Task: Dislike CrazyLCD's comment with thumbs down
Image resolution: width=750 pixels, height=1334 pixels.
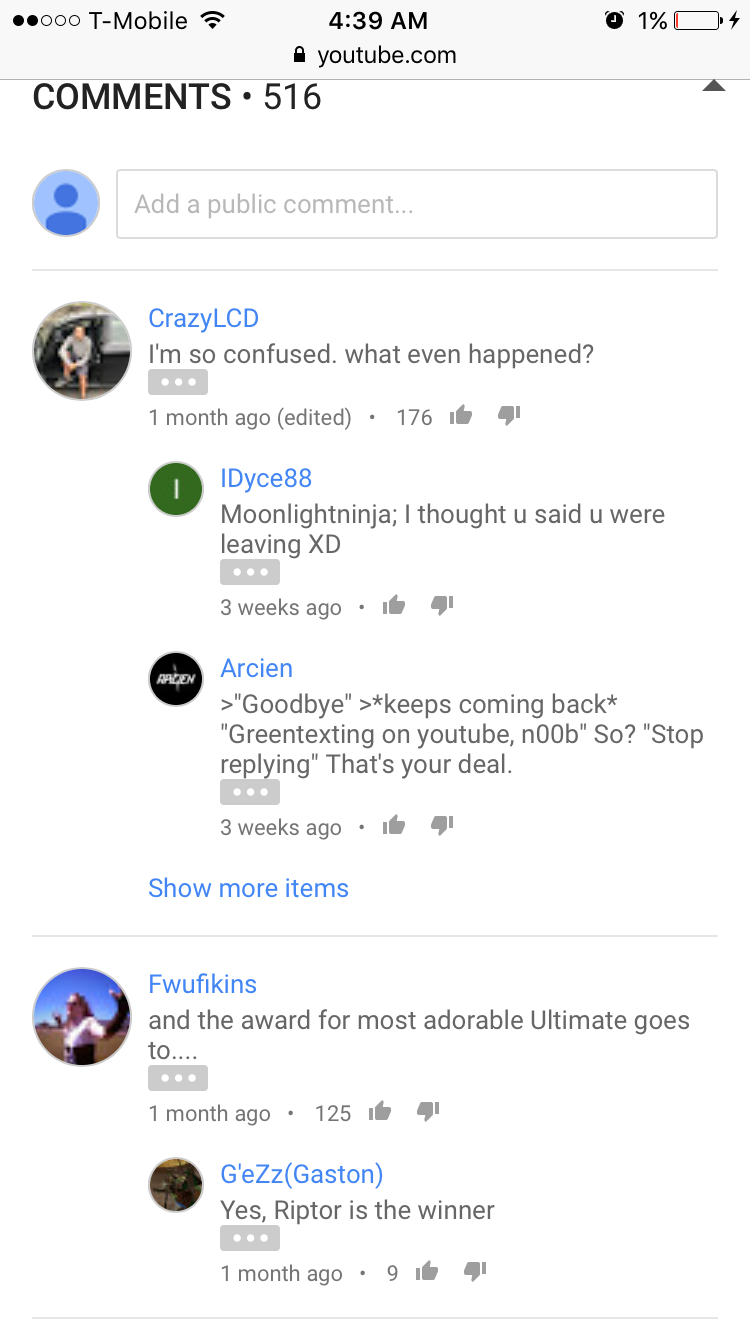Action: click(x=509, y=415)
